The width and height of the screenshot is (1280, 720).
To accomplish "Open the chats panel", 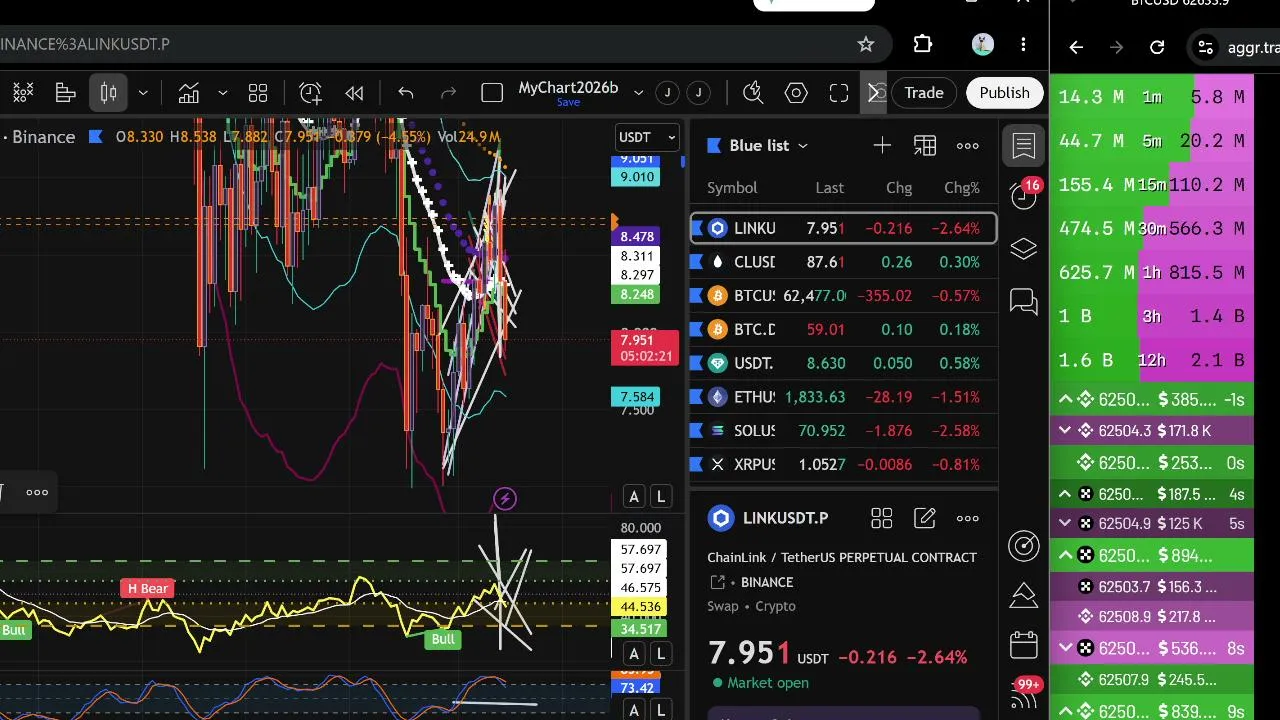I will click(1024, 301).
